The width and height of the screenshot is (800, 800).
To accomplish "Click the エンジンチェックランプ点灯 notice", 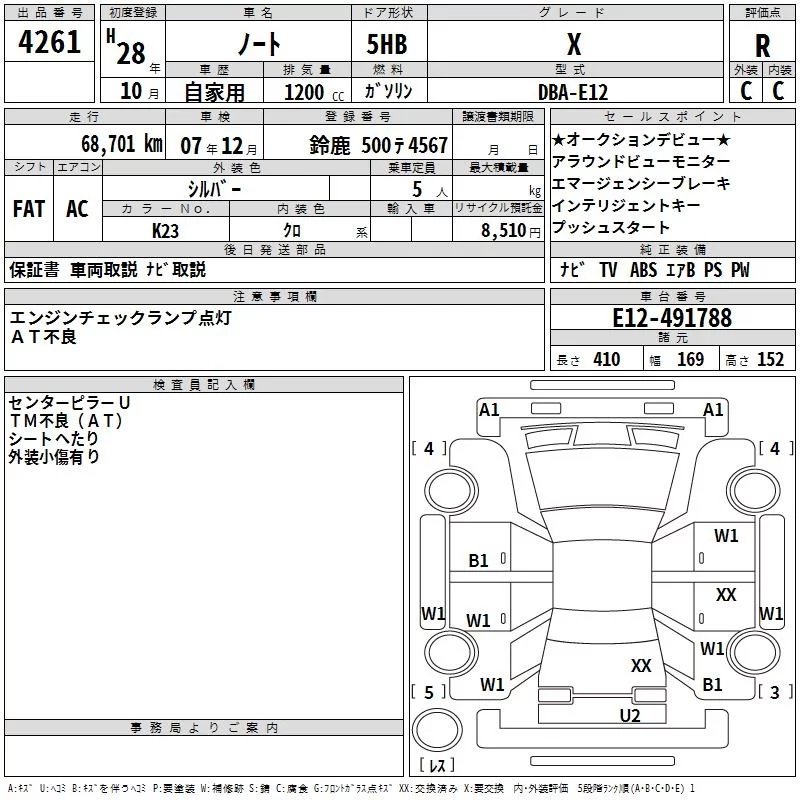I will coord(121,317).
